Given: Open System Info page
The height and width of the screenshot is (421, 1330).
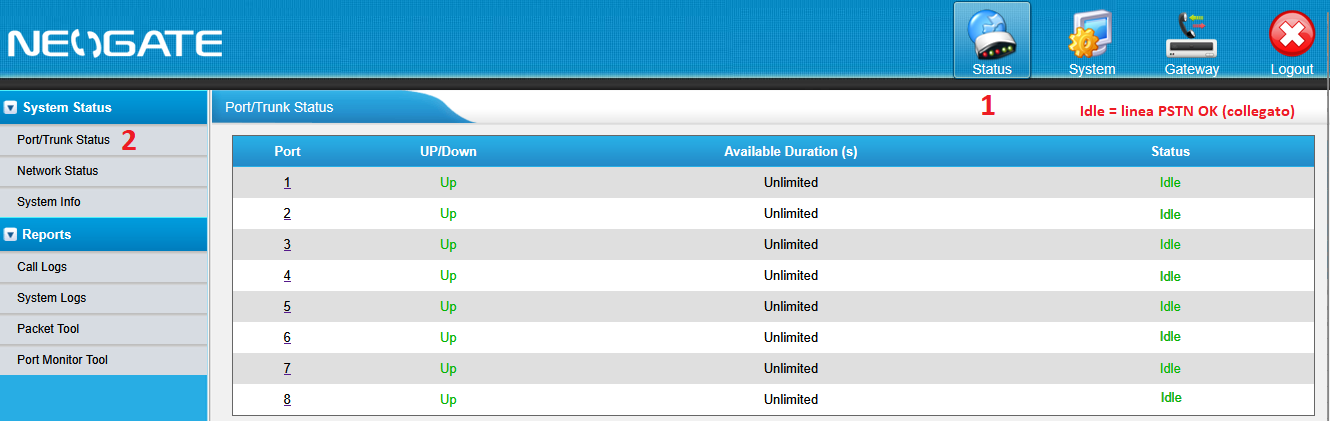Looking at the screenshot, I should click(49, 202).
